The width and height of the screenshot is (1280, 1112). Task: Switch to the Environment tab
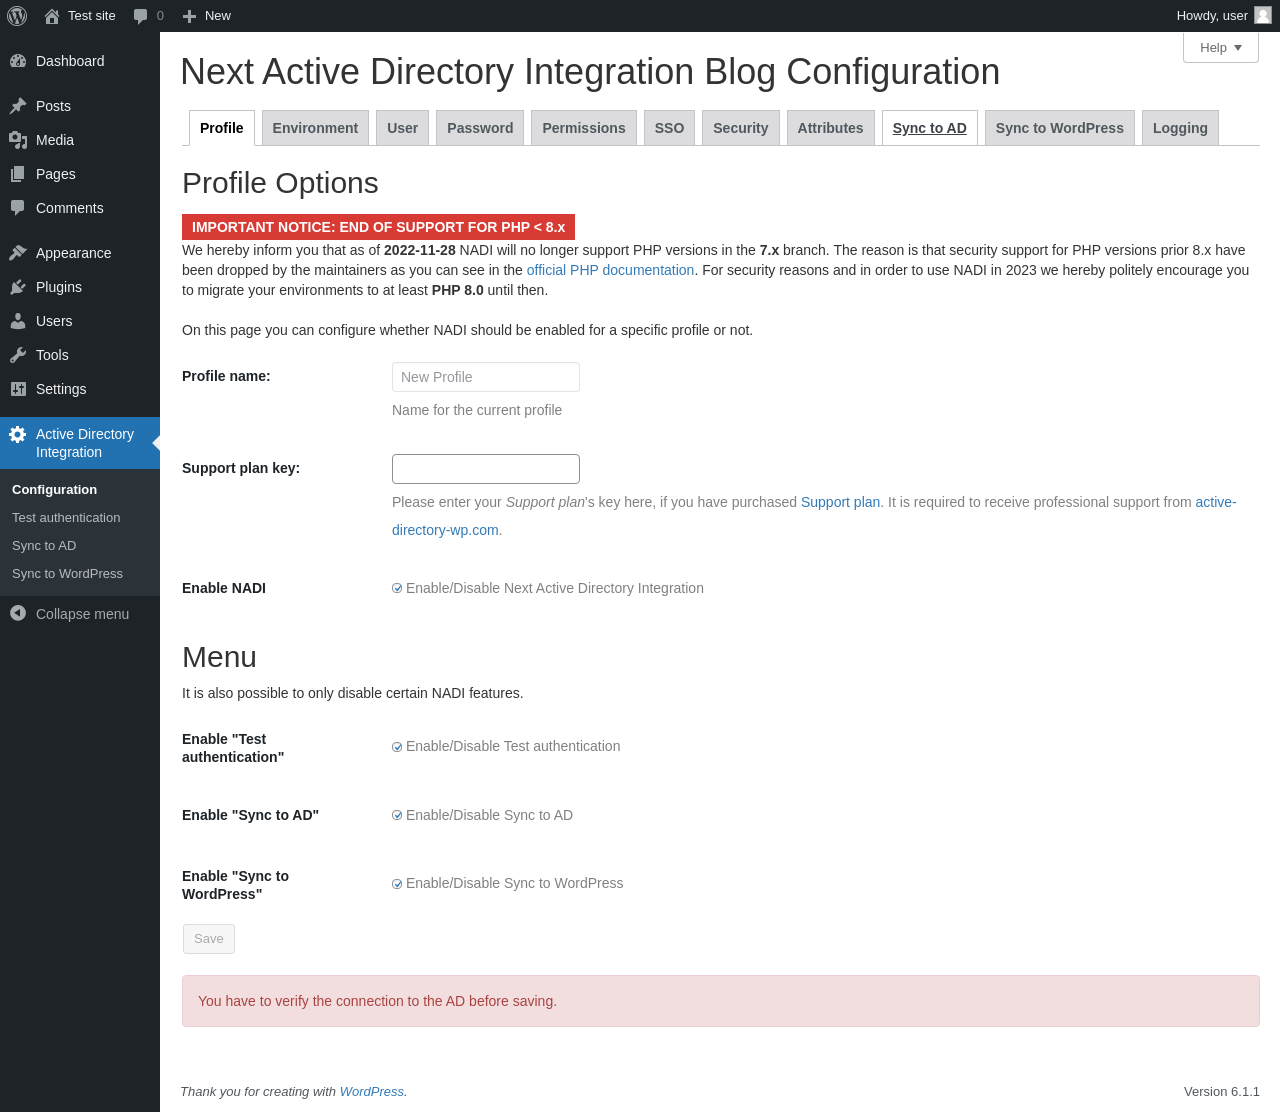(x=315, y=128)
